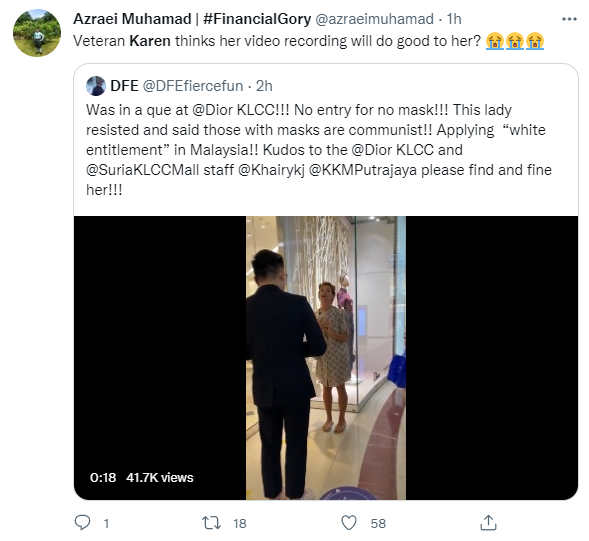The height and width of the screenshot is (541, 589).
Task: Click the 41.7K views counter
Action: (160, 478)
